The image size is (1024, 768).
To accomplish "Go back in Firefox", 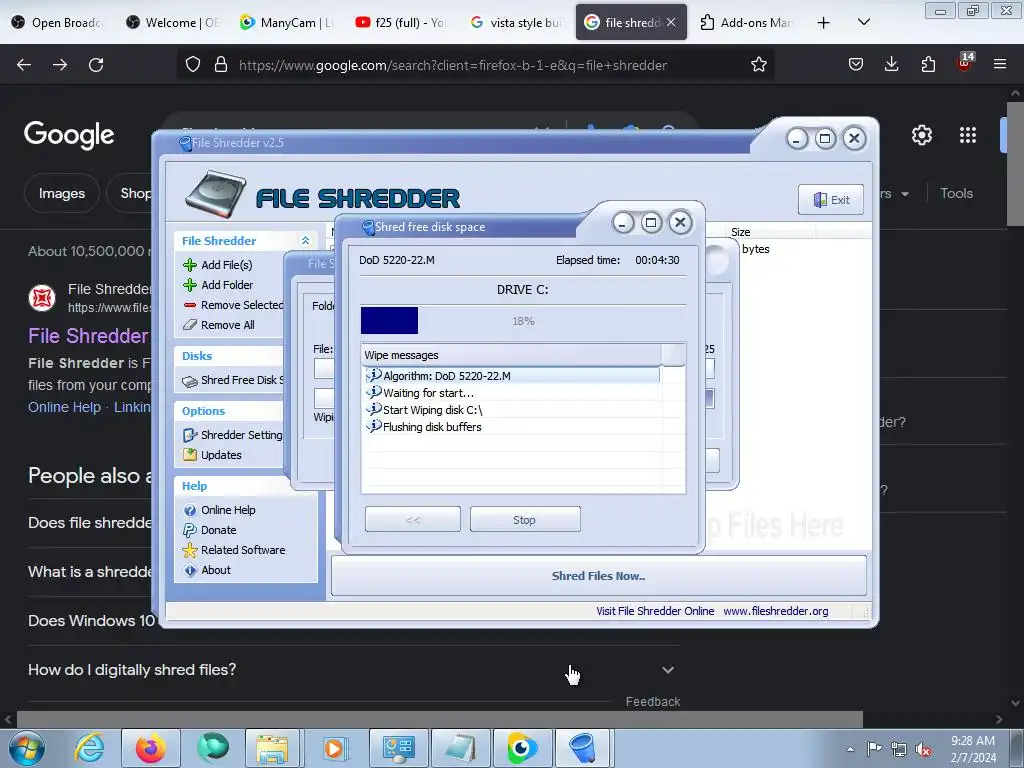I will tap(24, 65).
